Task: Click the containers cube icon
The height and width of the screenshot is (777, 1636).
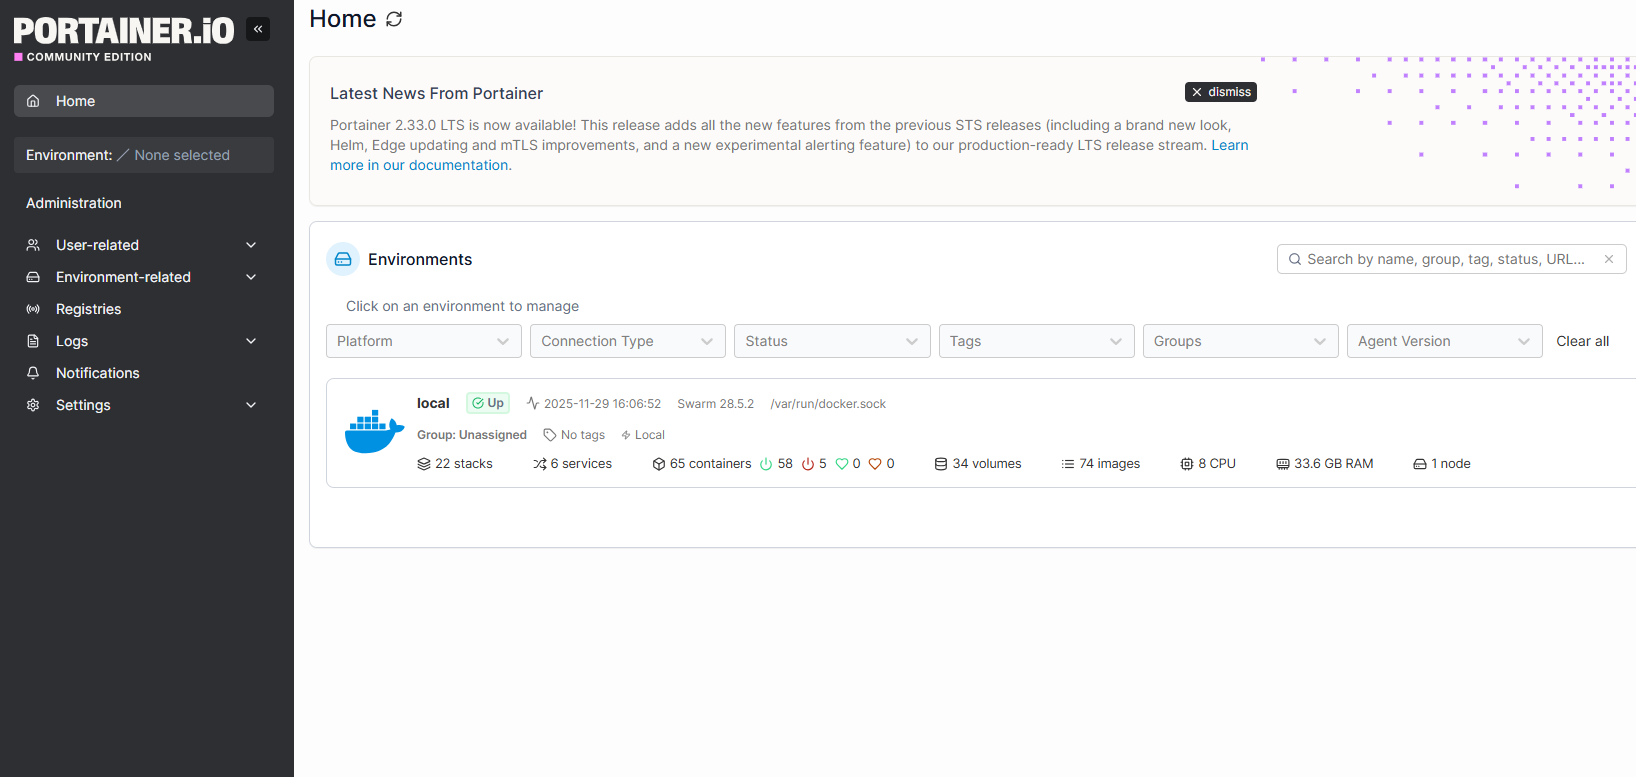Action: [658, 464]
